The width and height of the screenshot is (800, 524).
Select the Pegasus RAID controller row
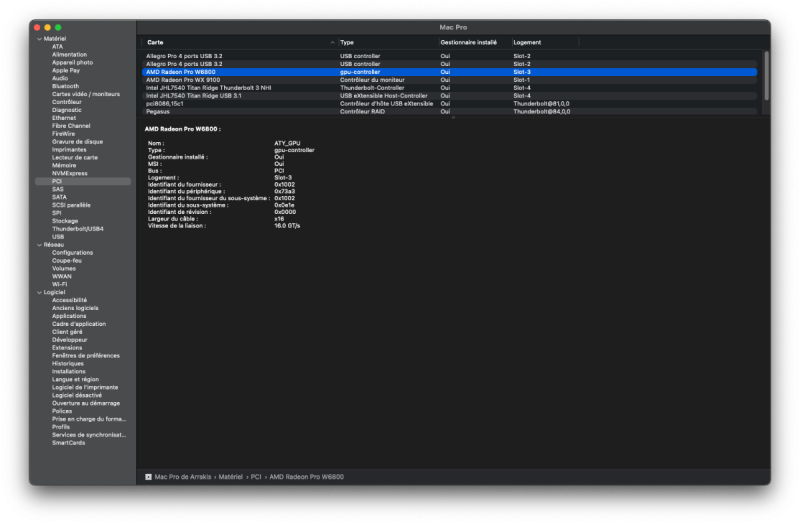tap(158, 111)
